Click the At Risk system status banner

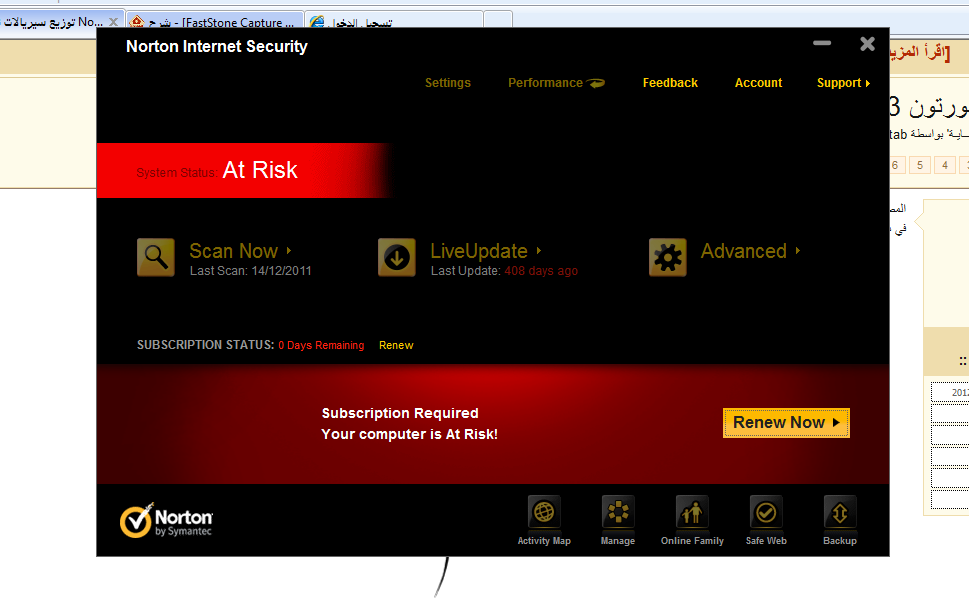click(245, 171)
